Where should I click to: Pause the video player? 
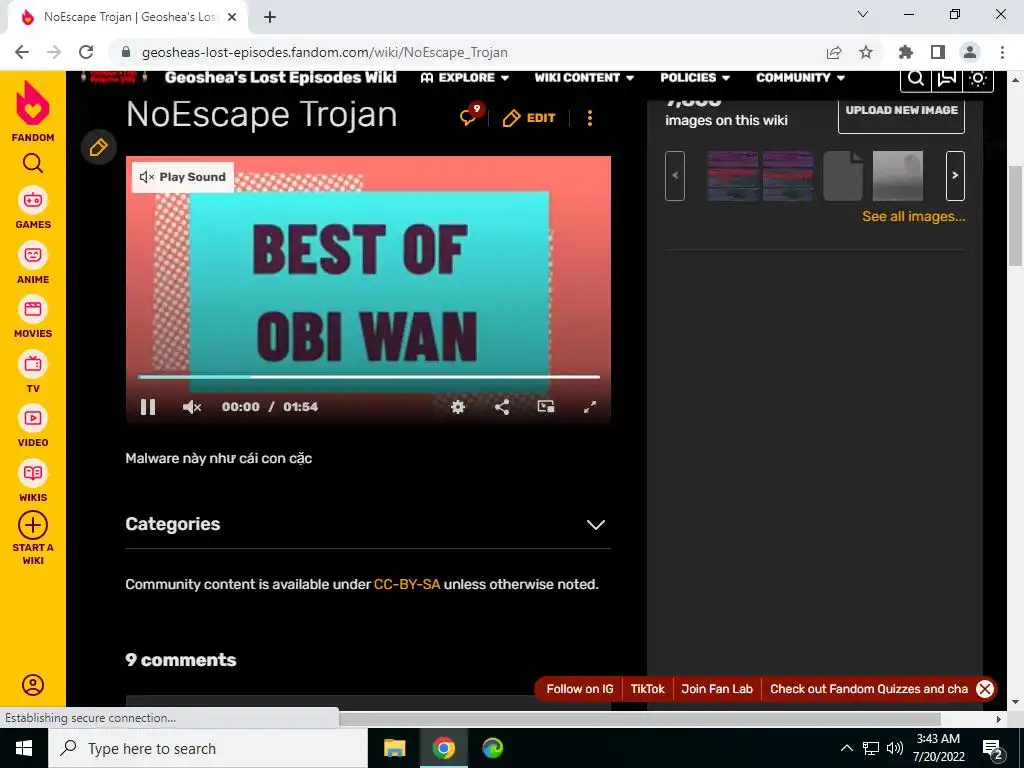pyautogui.click(x=148, y=407)
